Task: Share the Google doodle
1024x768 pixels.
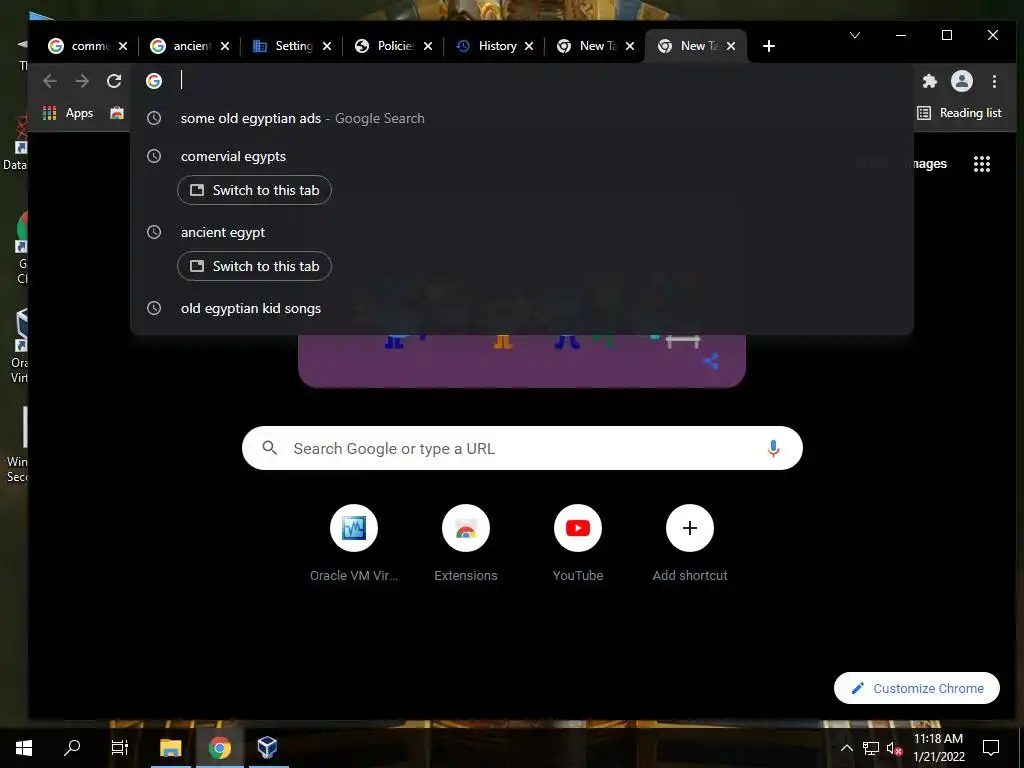Action: (x=711, y=360)
